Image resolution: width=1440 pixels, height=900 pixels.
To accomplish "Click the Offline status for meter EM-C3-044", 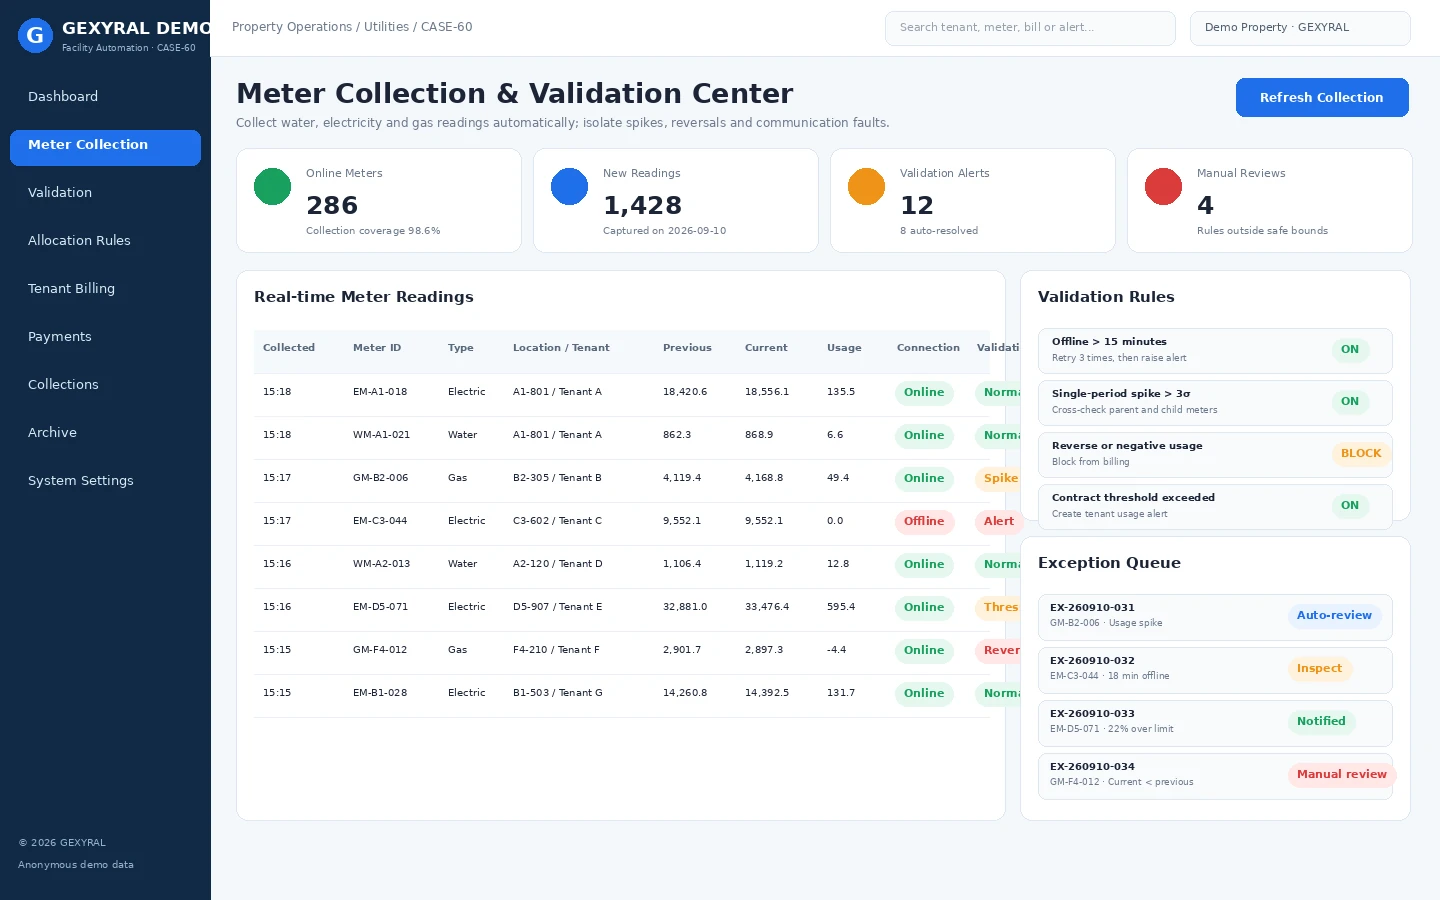I will [924, 522].
